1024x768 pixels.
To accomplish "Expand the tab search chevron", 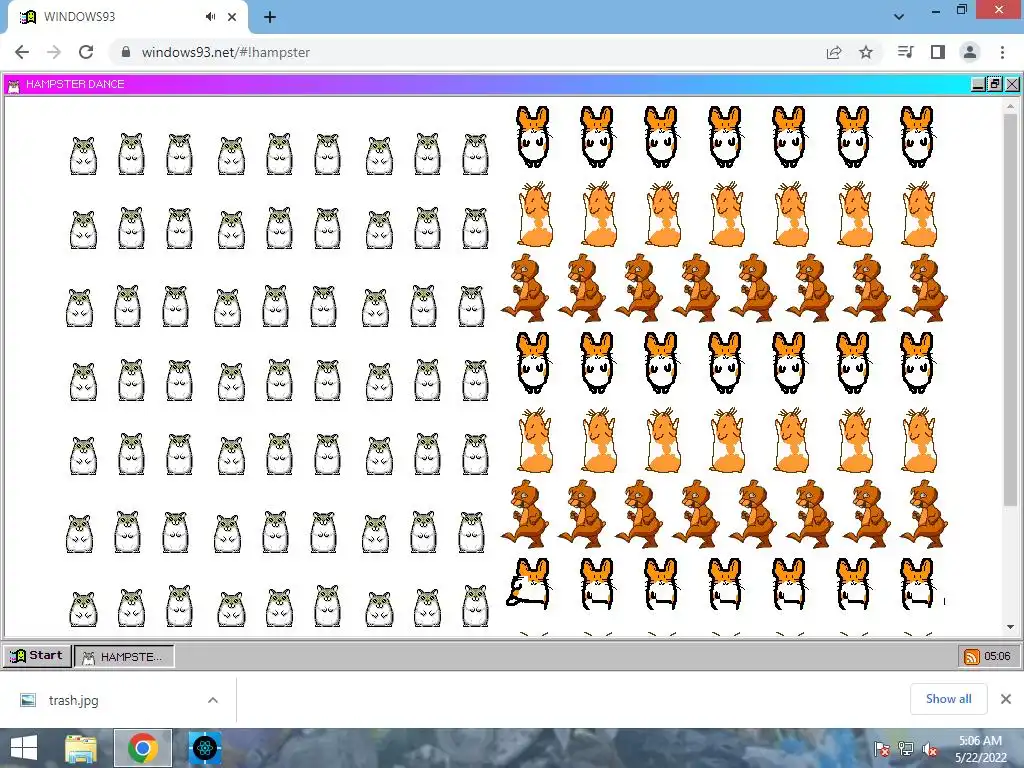I will pyautogui.click(x=899, y=17).
